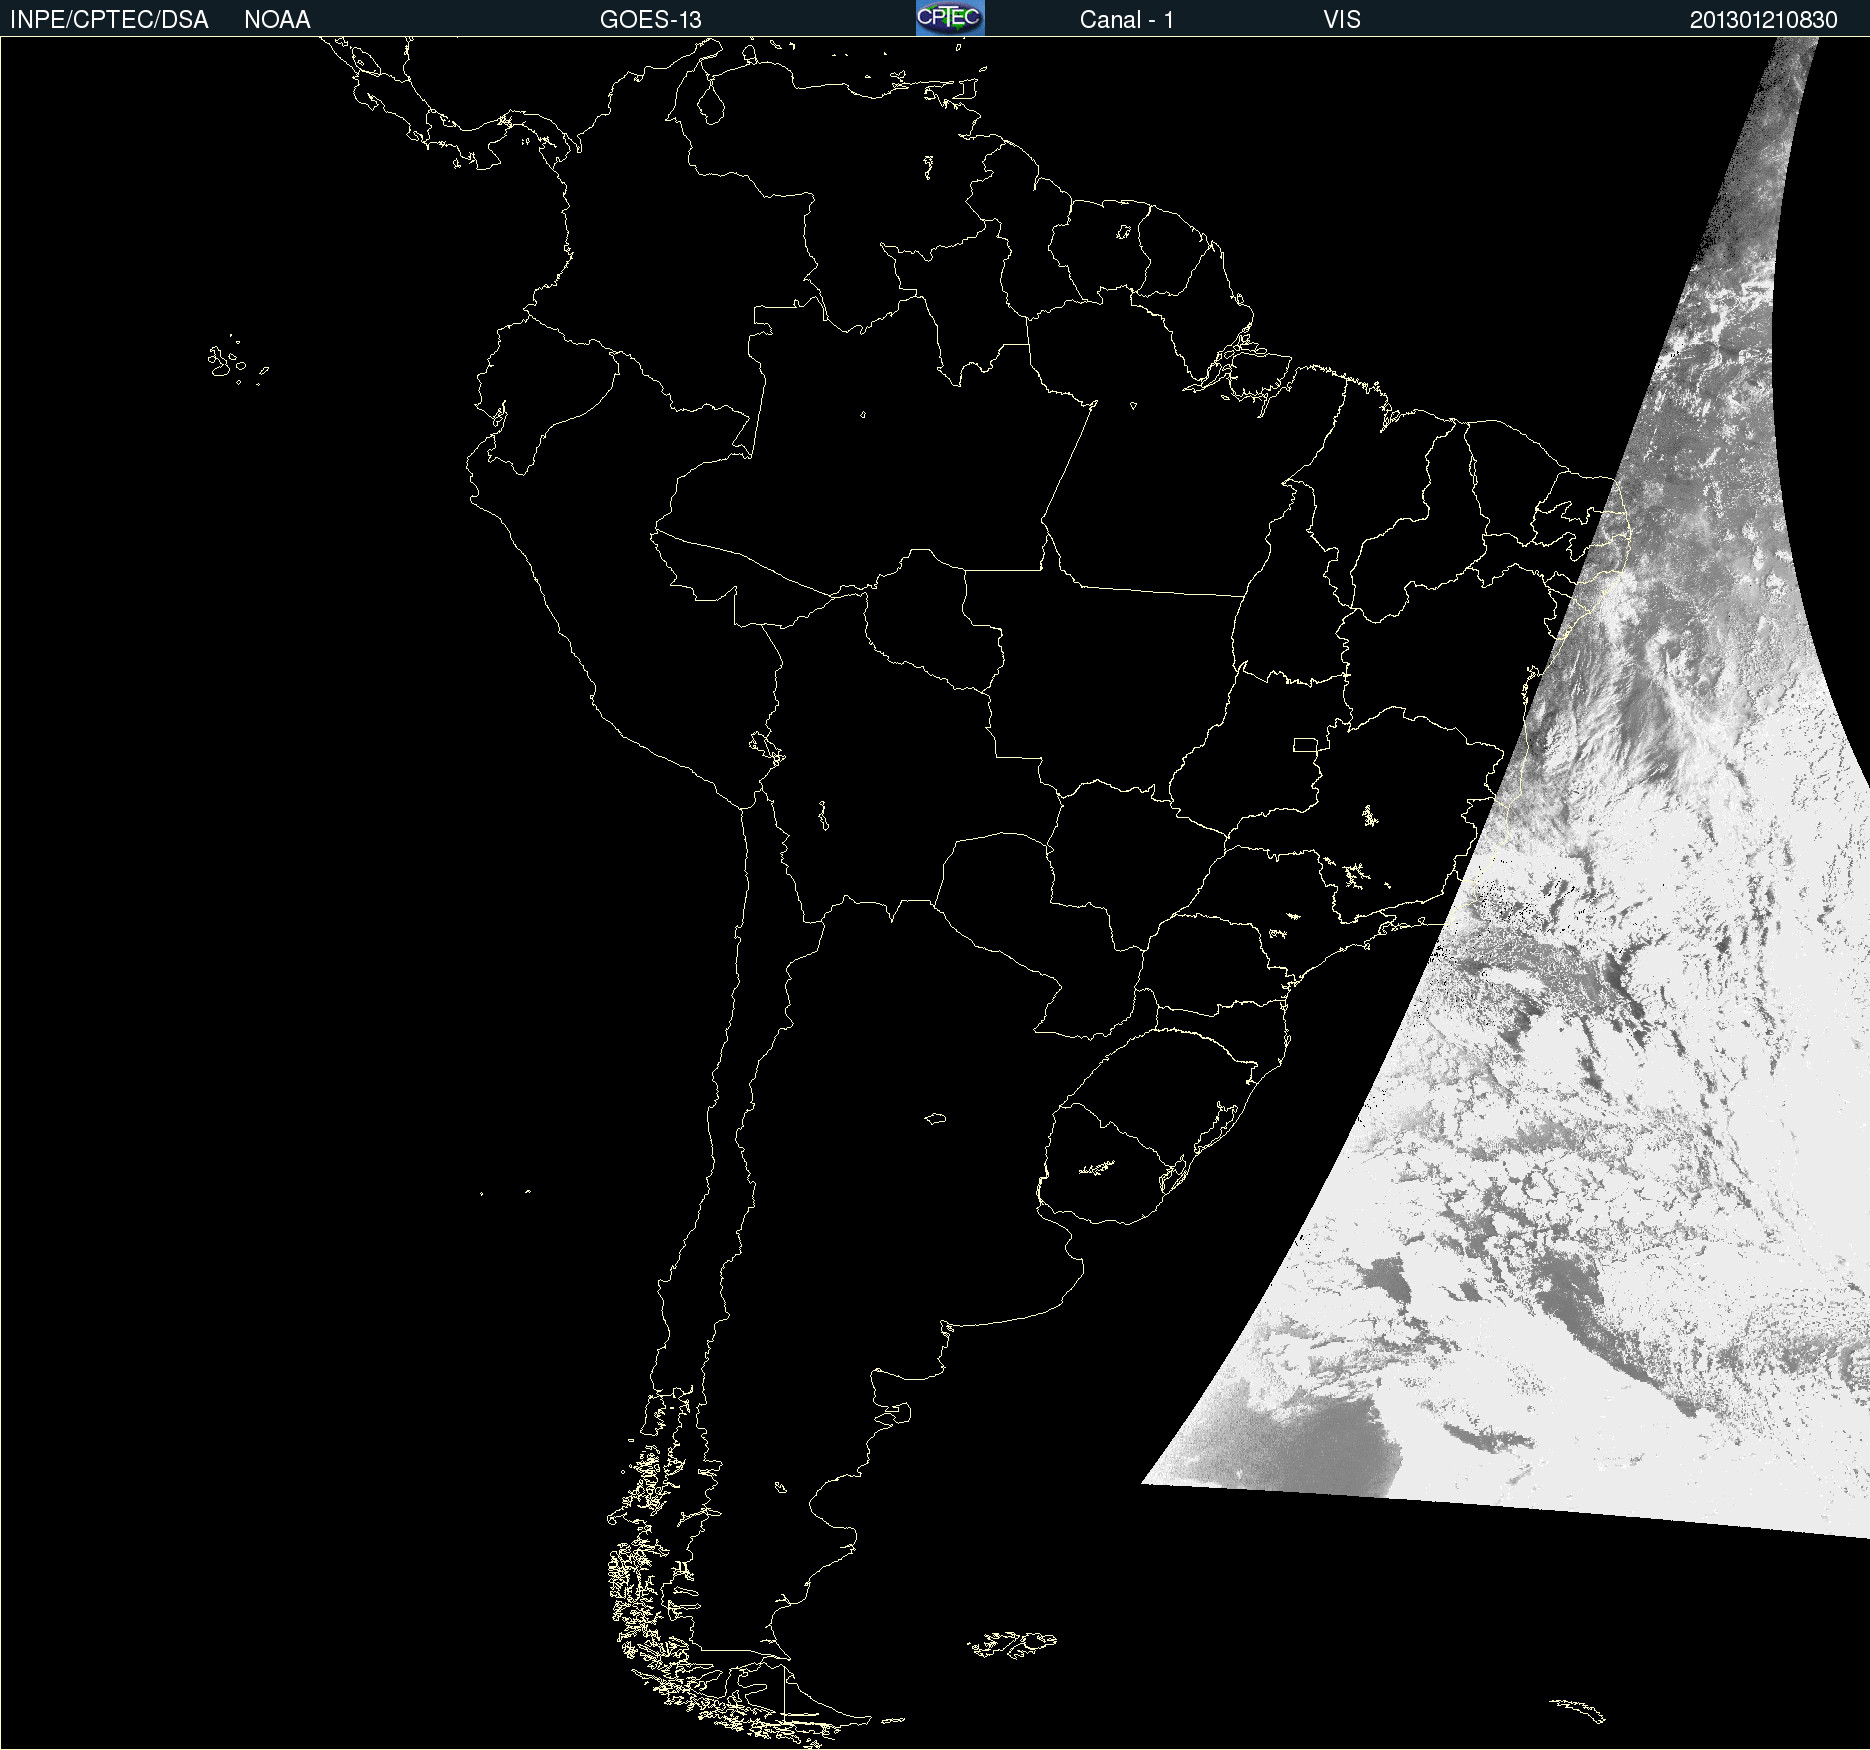Click the GOES-13 satellite label
The height and width of the screenshot is (1750, 1870).
point(651,20)
